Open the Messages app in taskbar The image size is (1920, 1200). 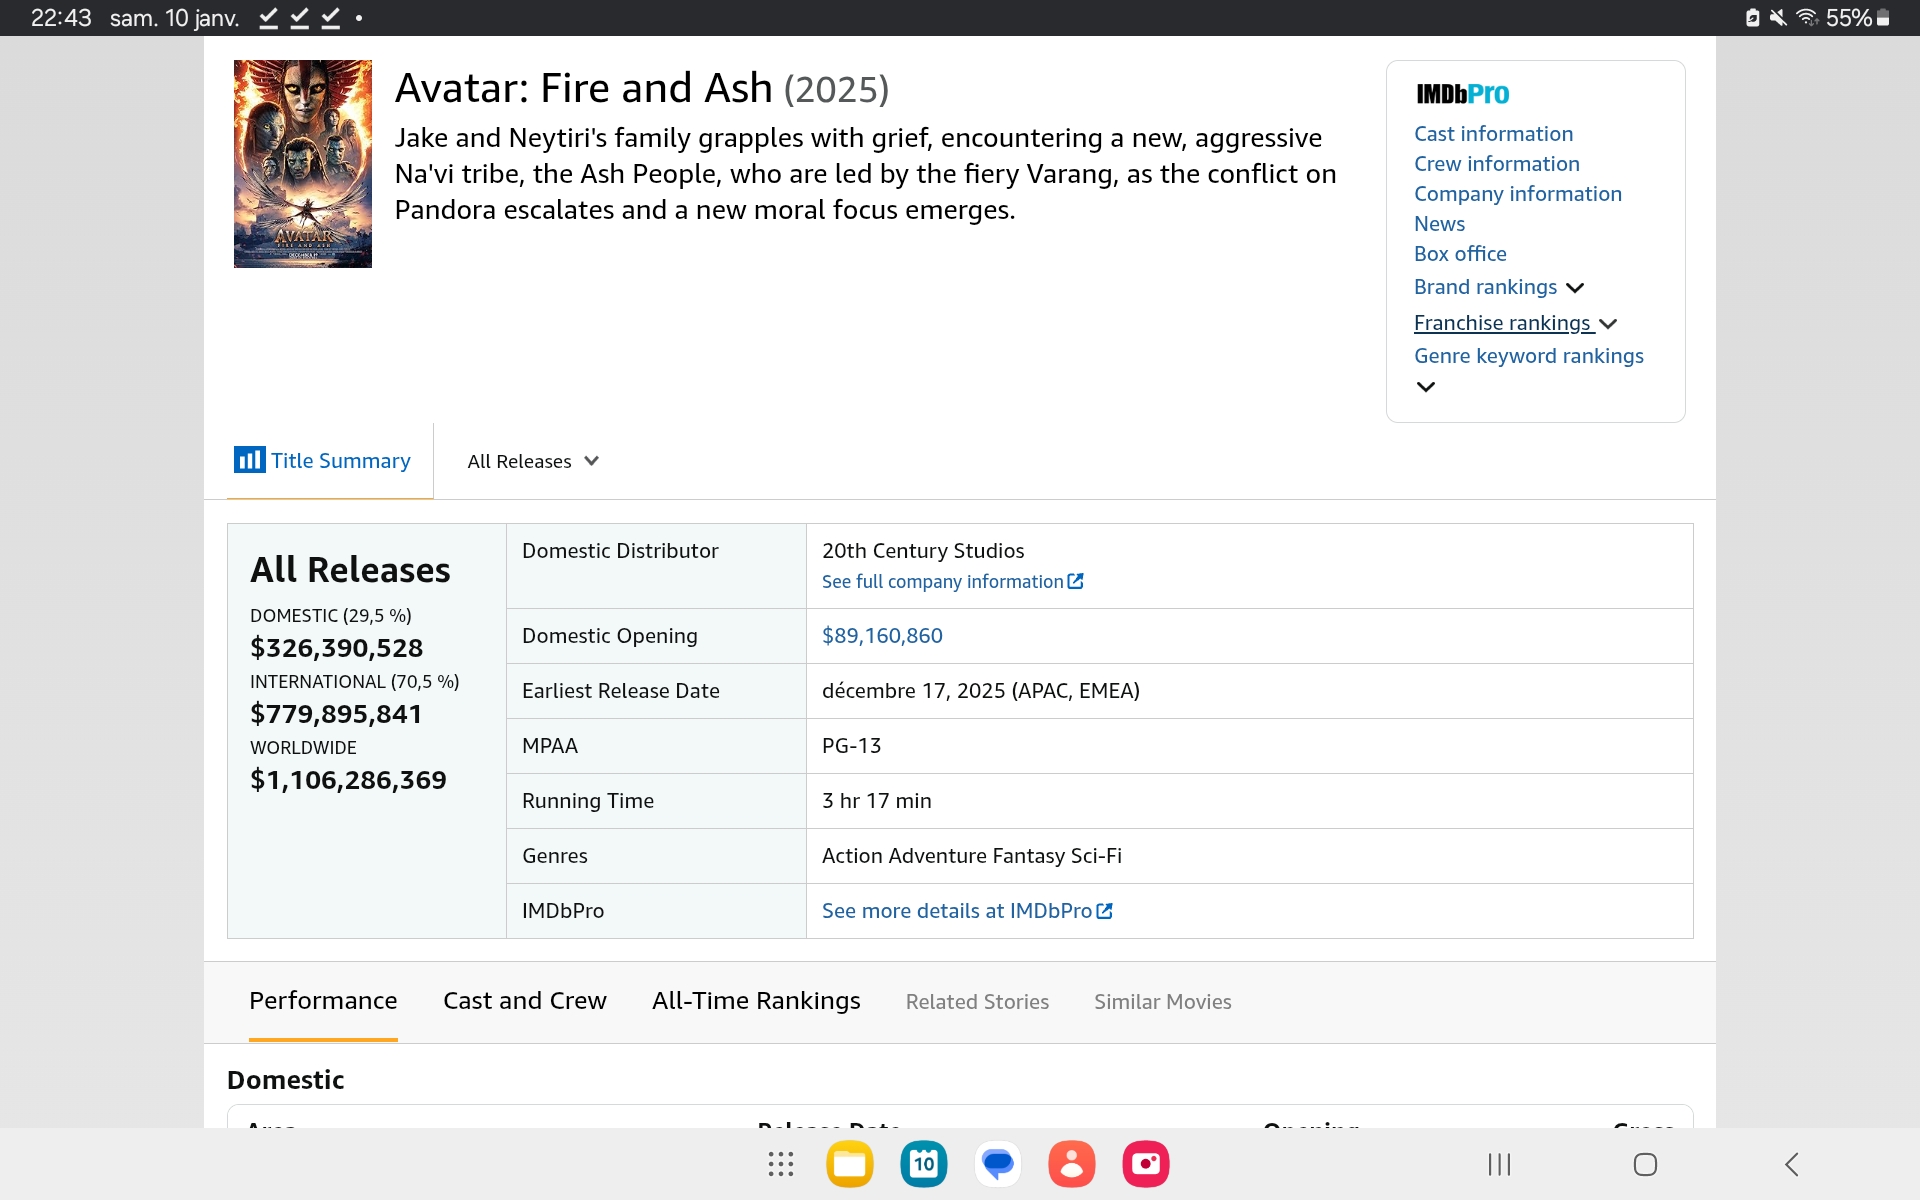[998, 1164]
